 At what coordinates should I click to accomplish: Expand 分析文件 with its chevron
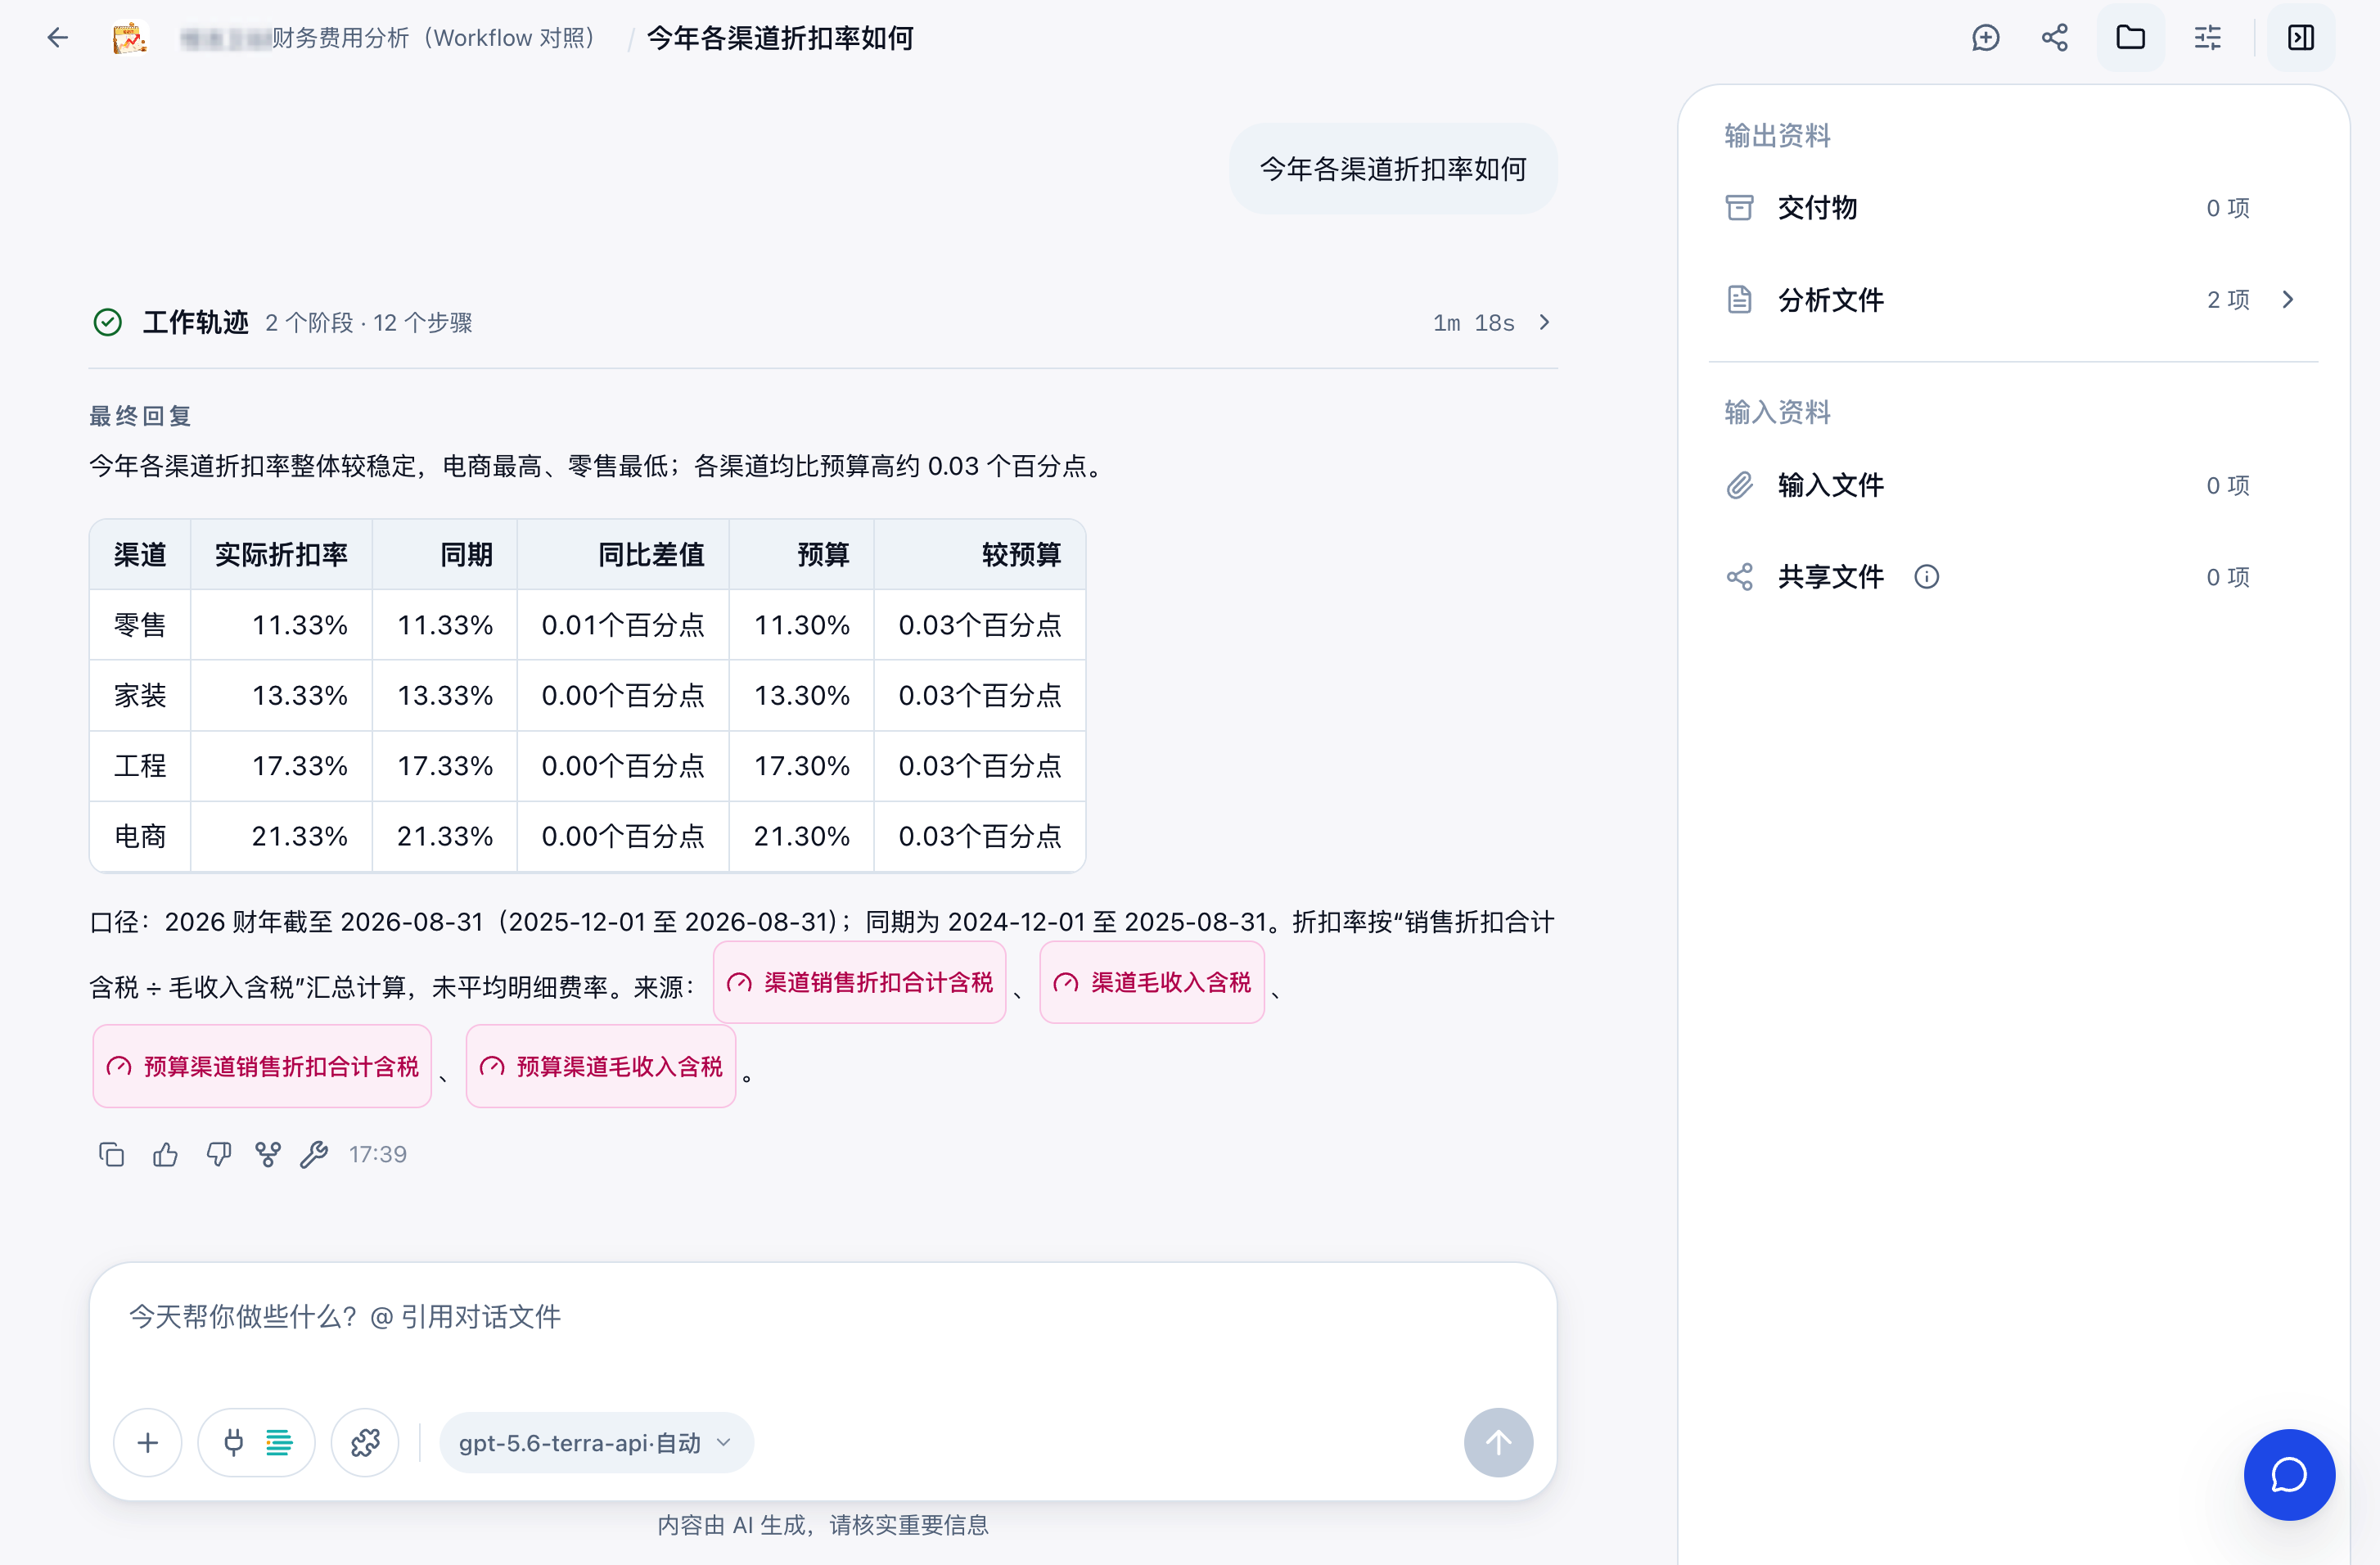2288,300
